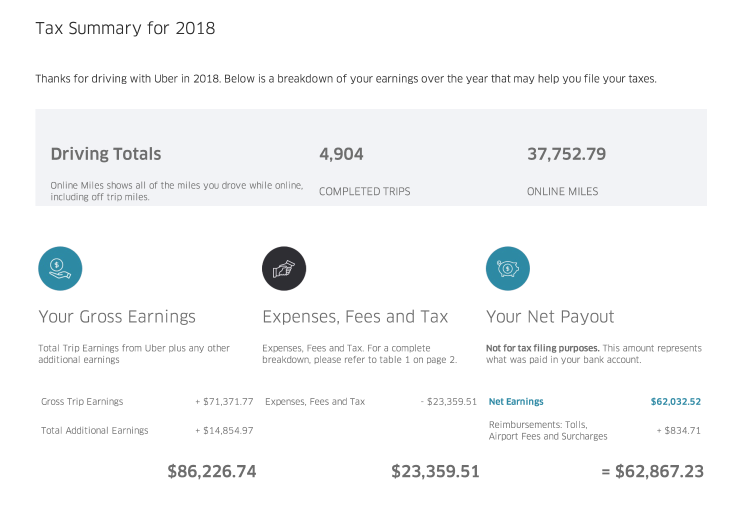This screenshot has height=523, width=743.
Task: Click the dark expenses hand-paying icon
Action: click(x=284, y=268)
